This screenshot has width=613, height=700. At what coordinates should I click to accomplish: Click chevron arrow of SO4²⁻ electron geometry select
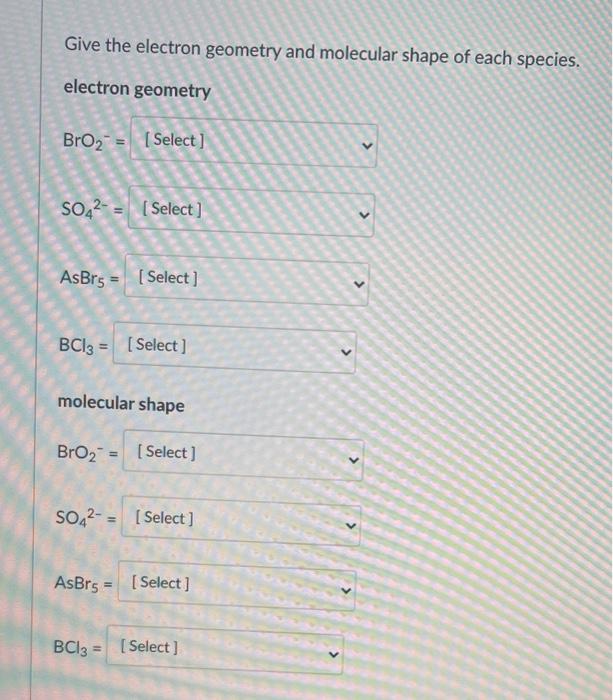click(364, 215)
